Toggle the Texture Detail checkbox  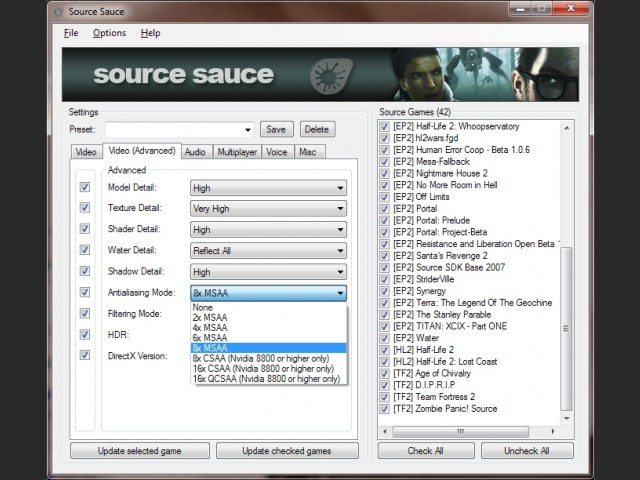[x=85, y=207]
